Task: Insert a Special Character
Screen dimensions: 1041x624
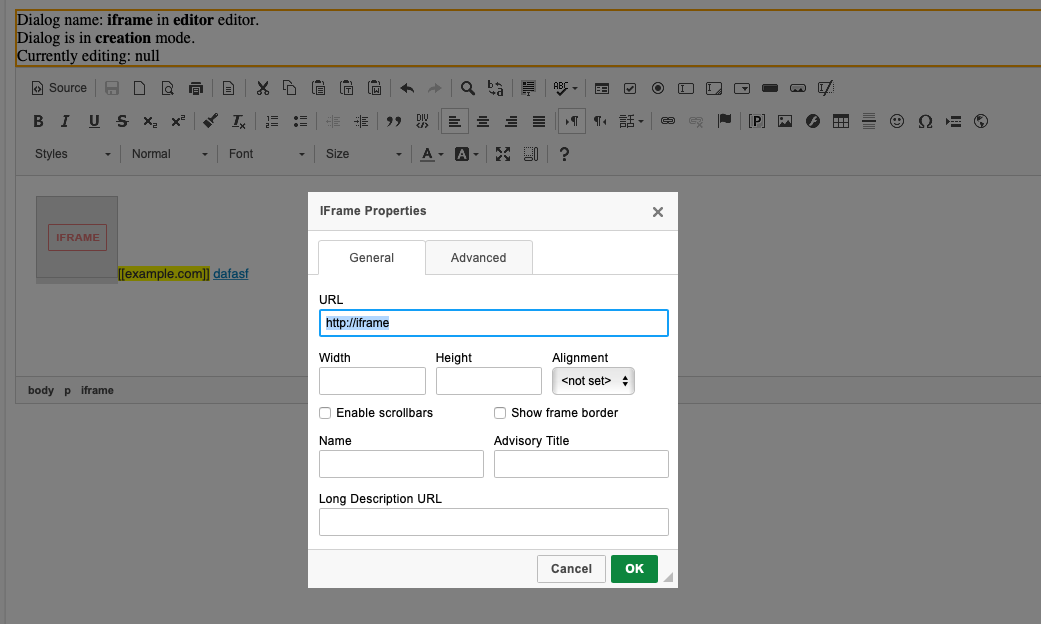Action: (925, 121)
